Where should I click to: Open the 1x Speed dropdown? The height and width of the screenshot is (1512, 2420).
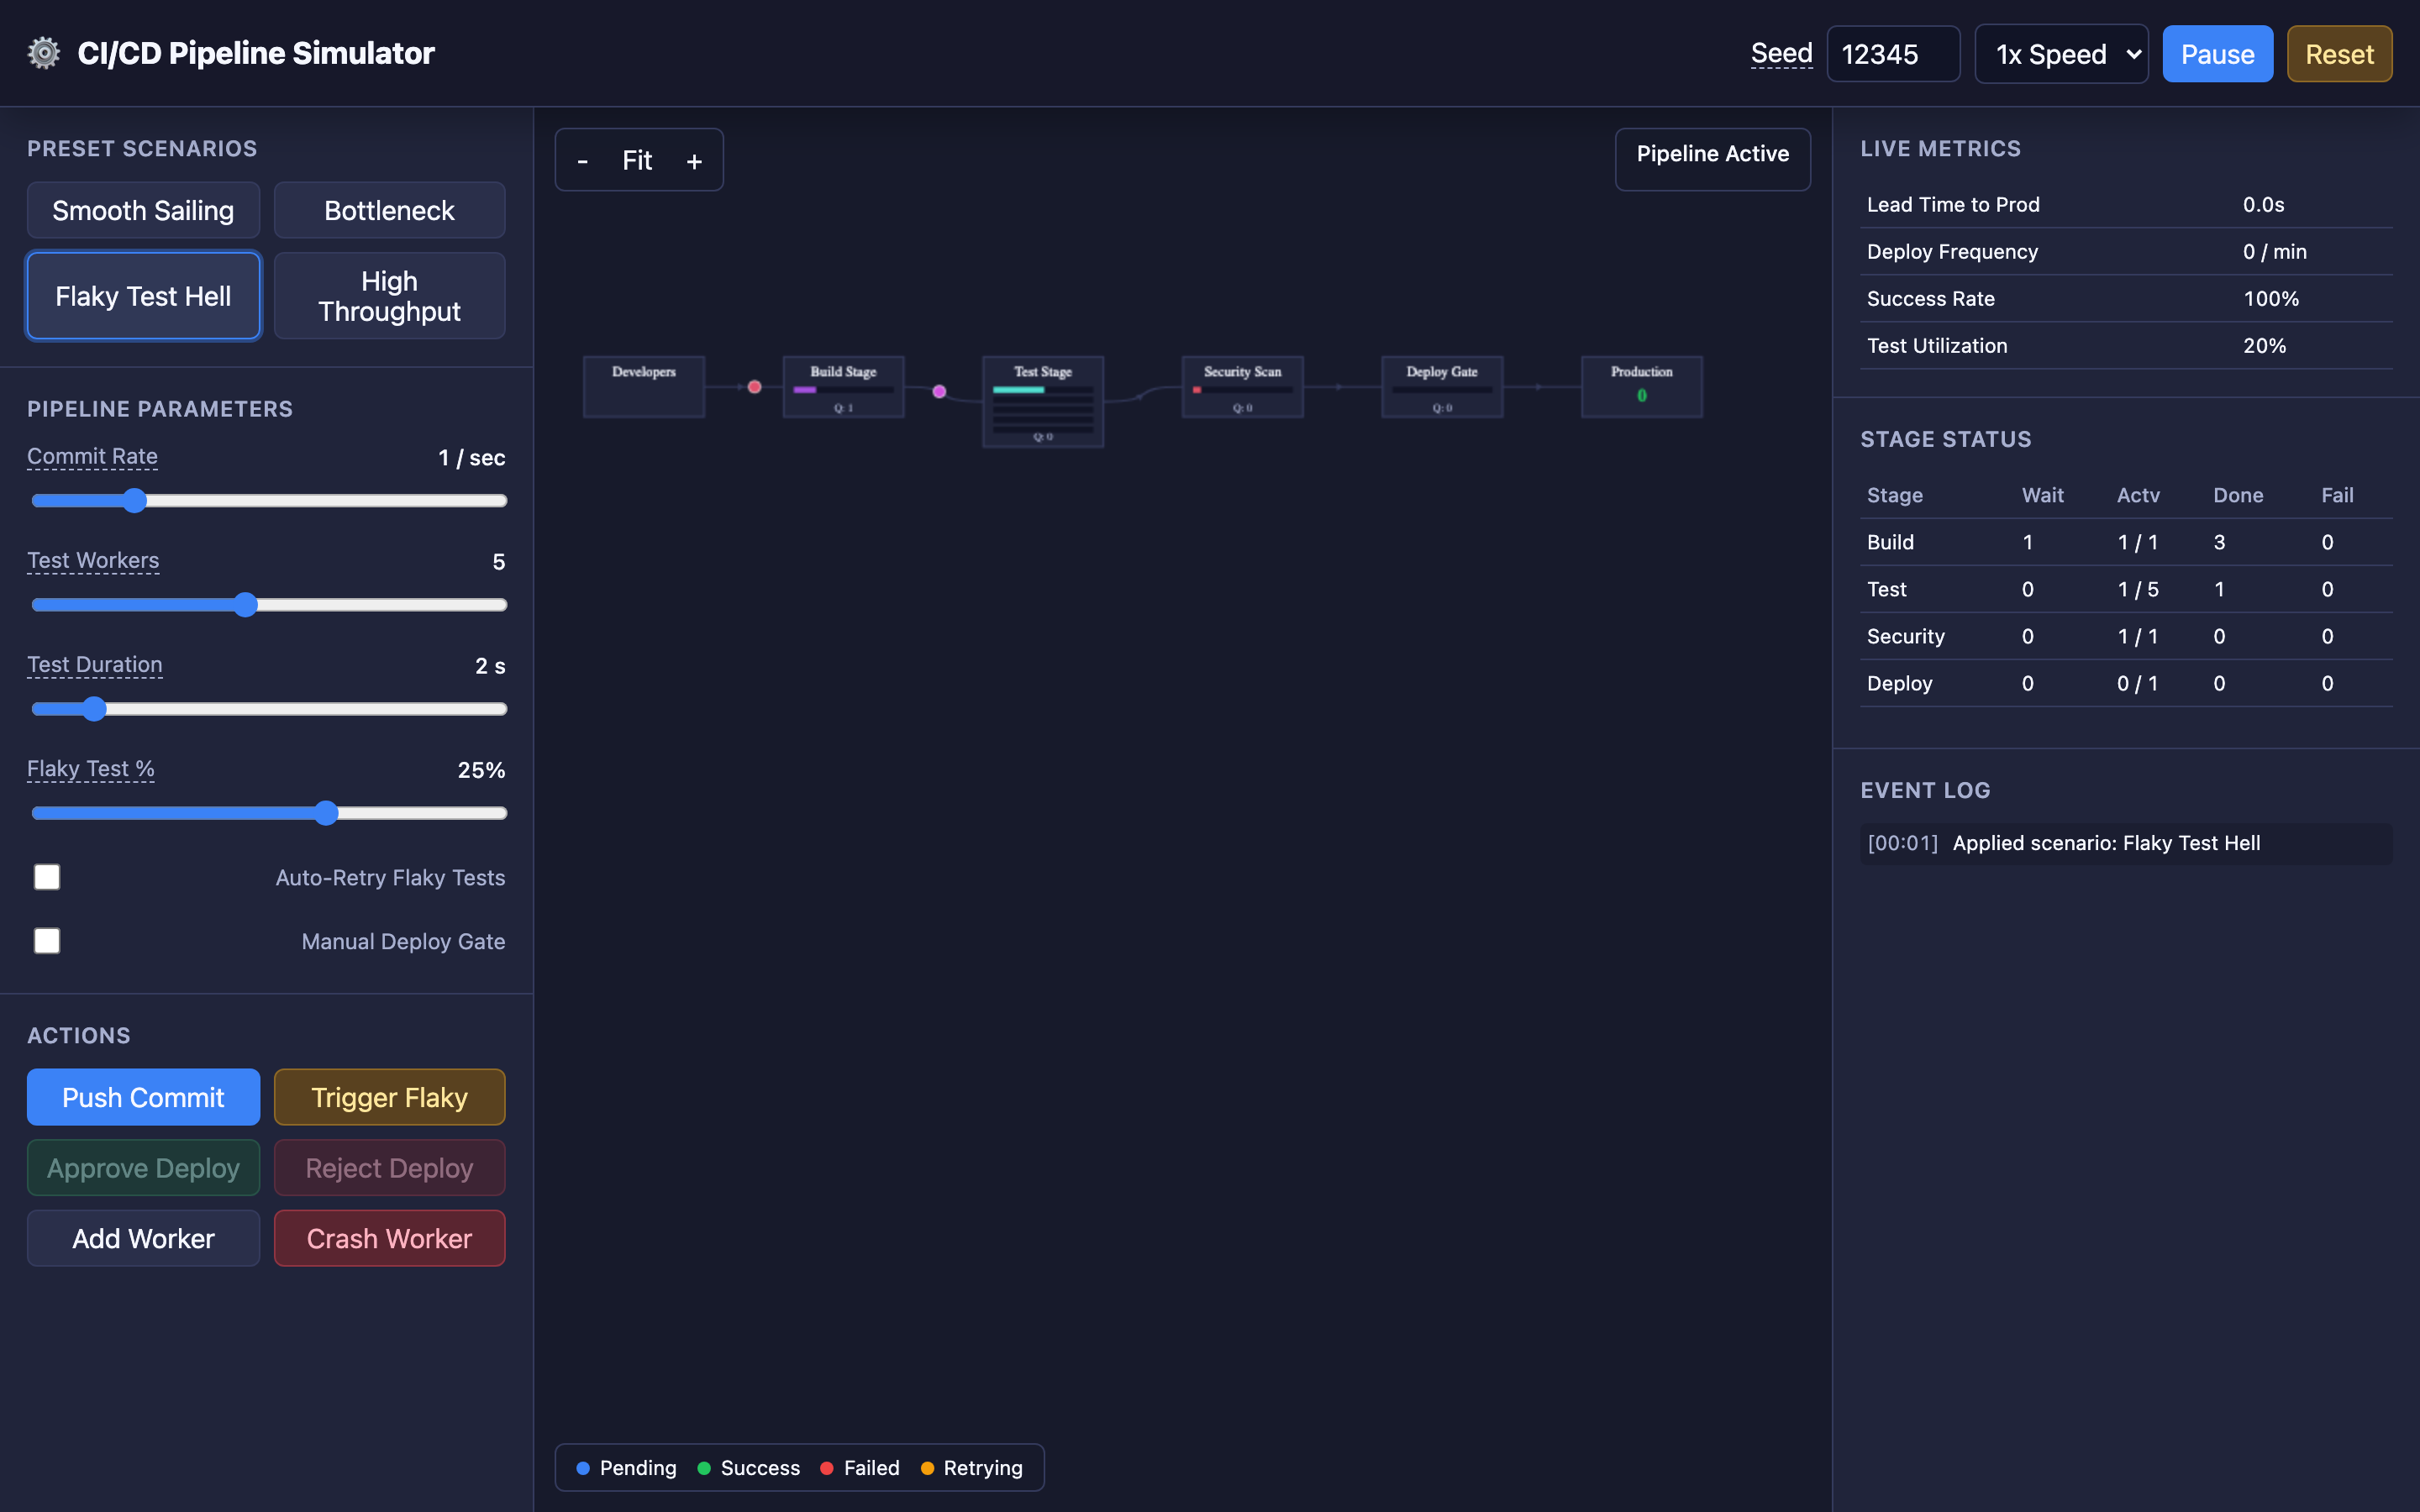[x=2061, y=54]
